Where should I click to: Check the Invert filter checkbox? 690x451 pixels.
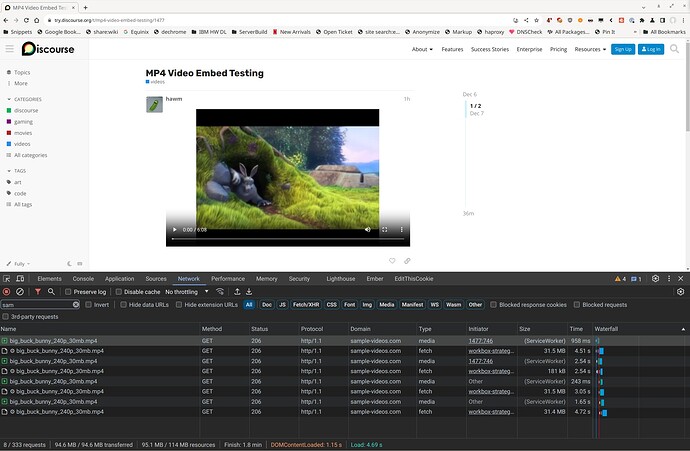click(88, 304)
